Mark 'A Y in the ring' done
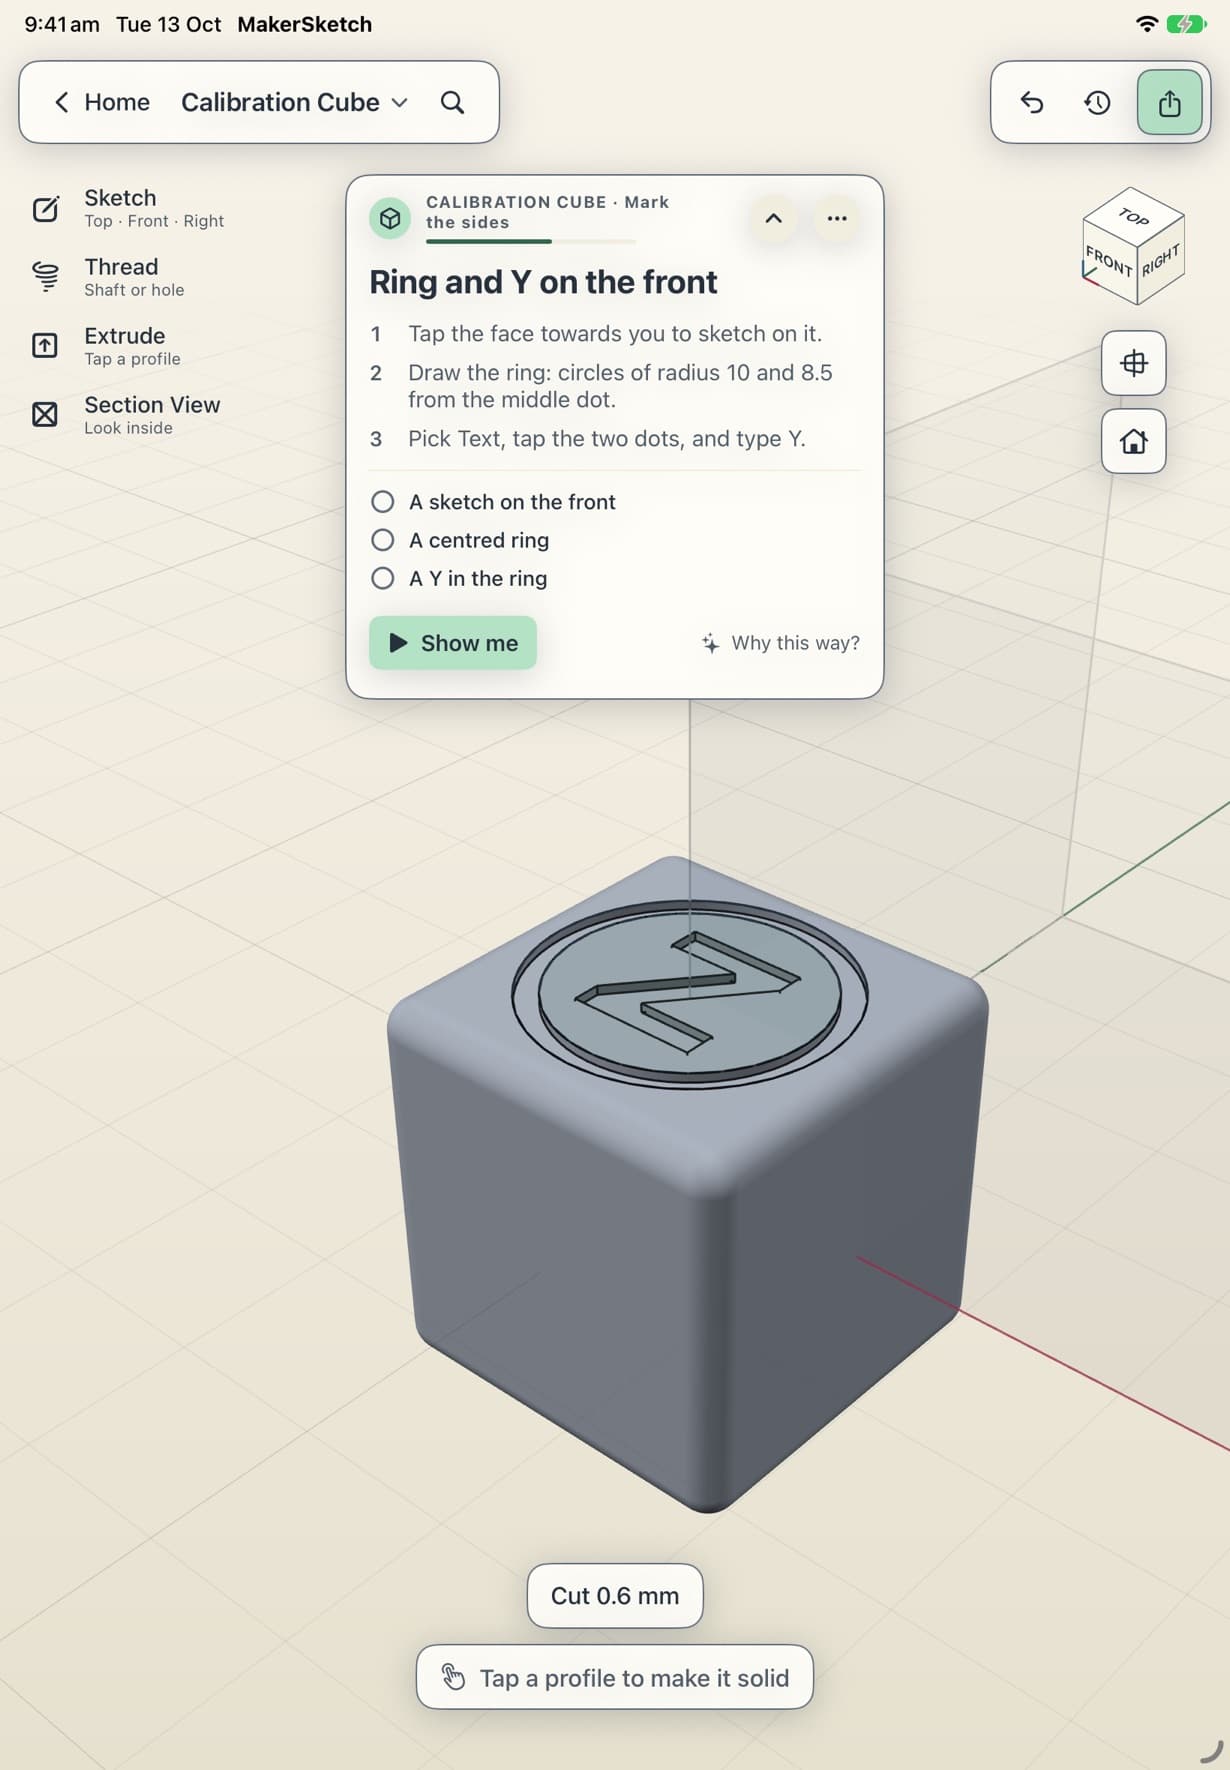Screen dimensions: 1230x1770 coord(382,578)
